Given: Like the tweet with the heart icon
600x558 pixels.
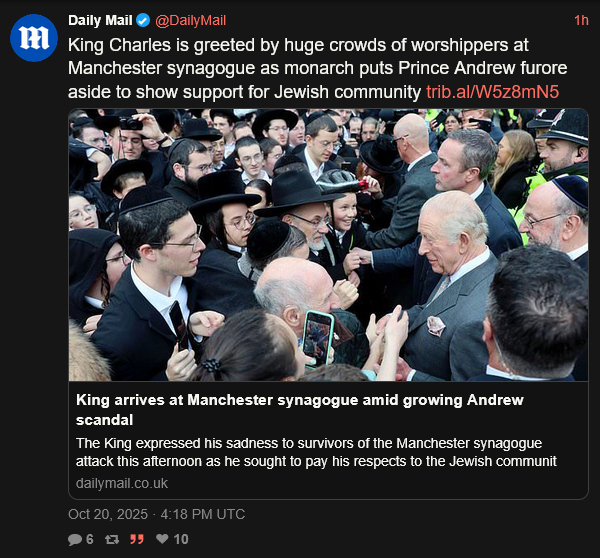Looking at the screenshot, I should tap(162, 539).
